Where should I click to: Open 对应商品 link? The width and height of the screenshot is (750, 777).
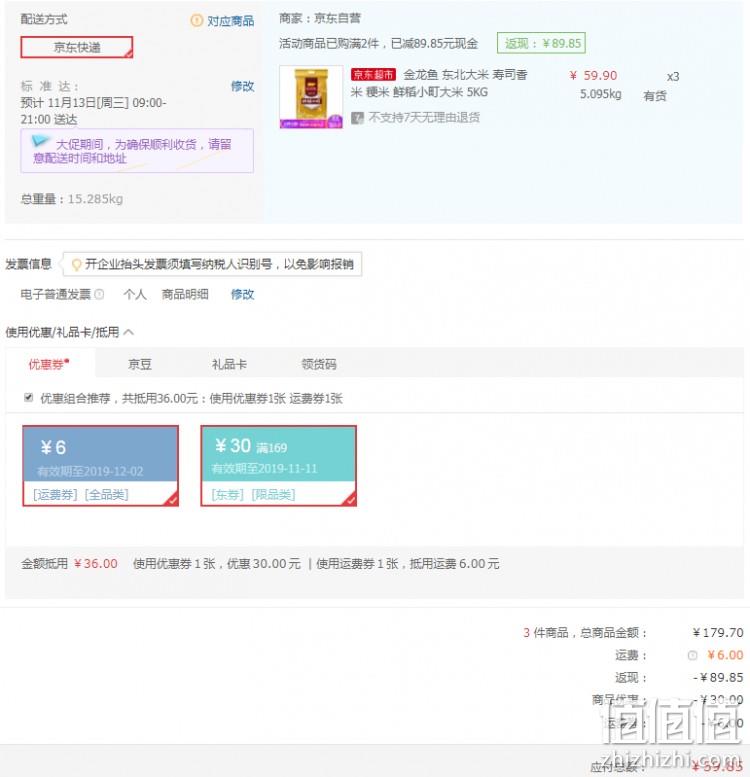click(x=230, y=21)
